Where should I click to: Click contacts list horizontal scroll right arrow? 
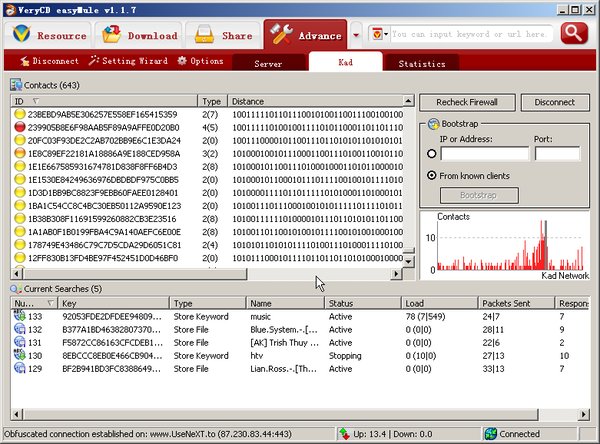(396, 274)
